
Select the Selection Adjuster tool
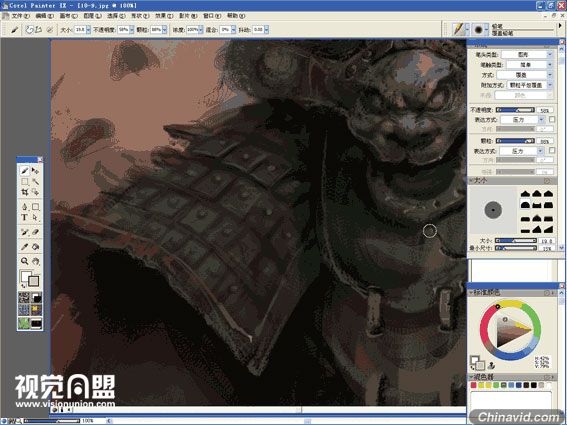[x=35, y=192]
